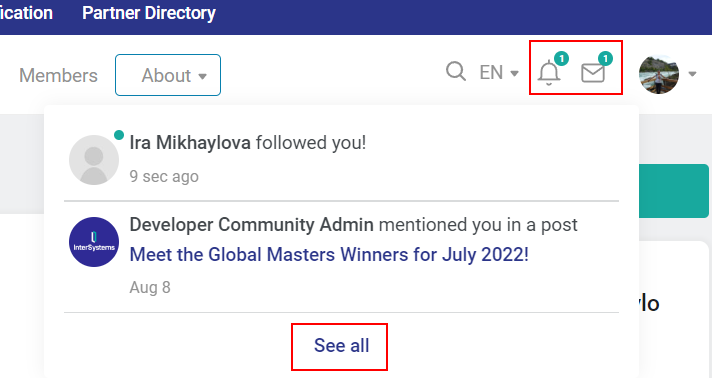Select the Aug 8 notification timestamp
Image resolution: width=712 pixels, height=378 pixels.
coord(150,288)
